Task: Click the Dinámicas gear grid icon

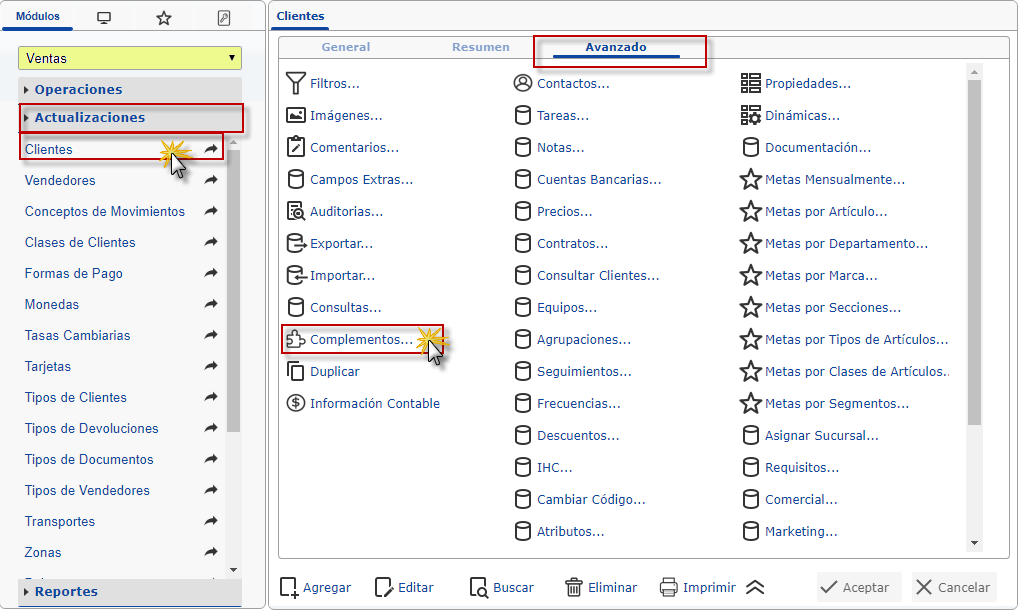Action: pyautogui.click(x=750, y=115)
